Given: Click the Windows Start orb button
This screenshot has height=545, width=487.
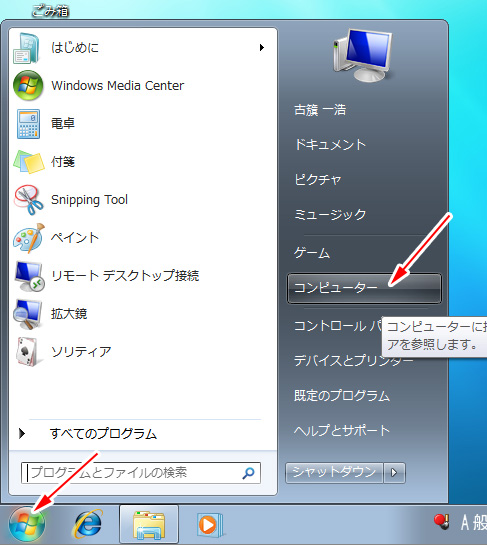Looking at the screenshot, I should click(27, 524).
